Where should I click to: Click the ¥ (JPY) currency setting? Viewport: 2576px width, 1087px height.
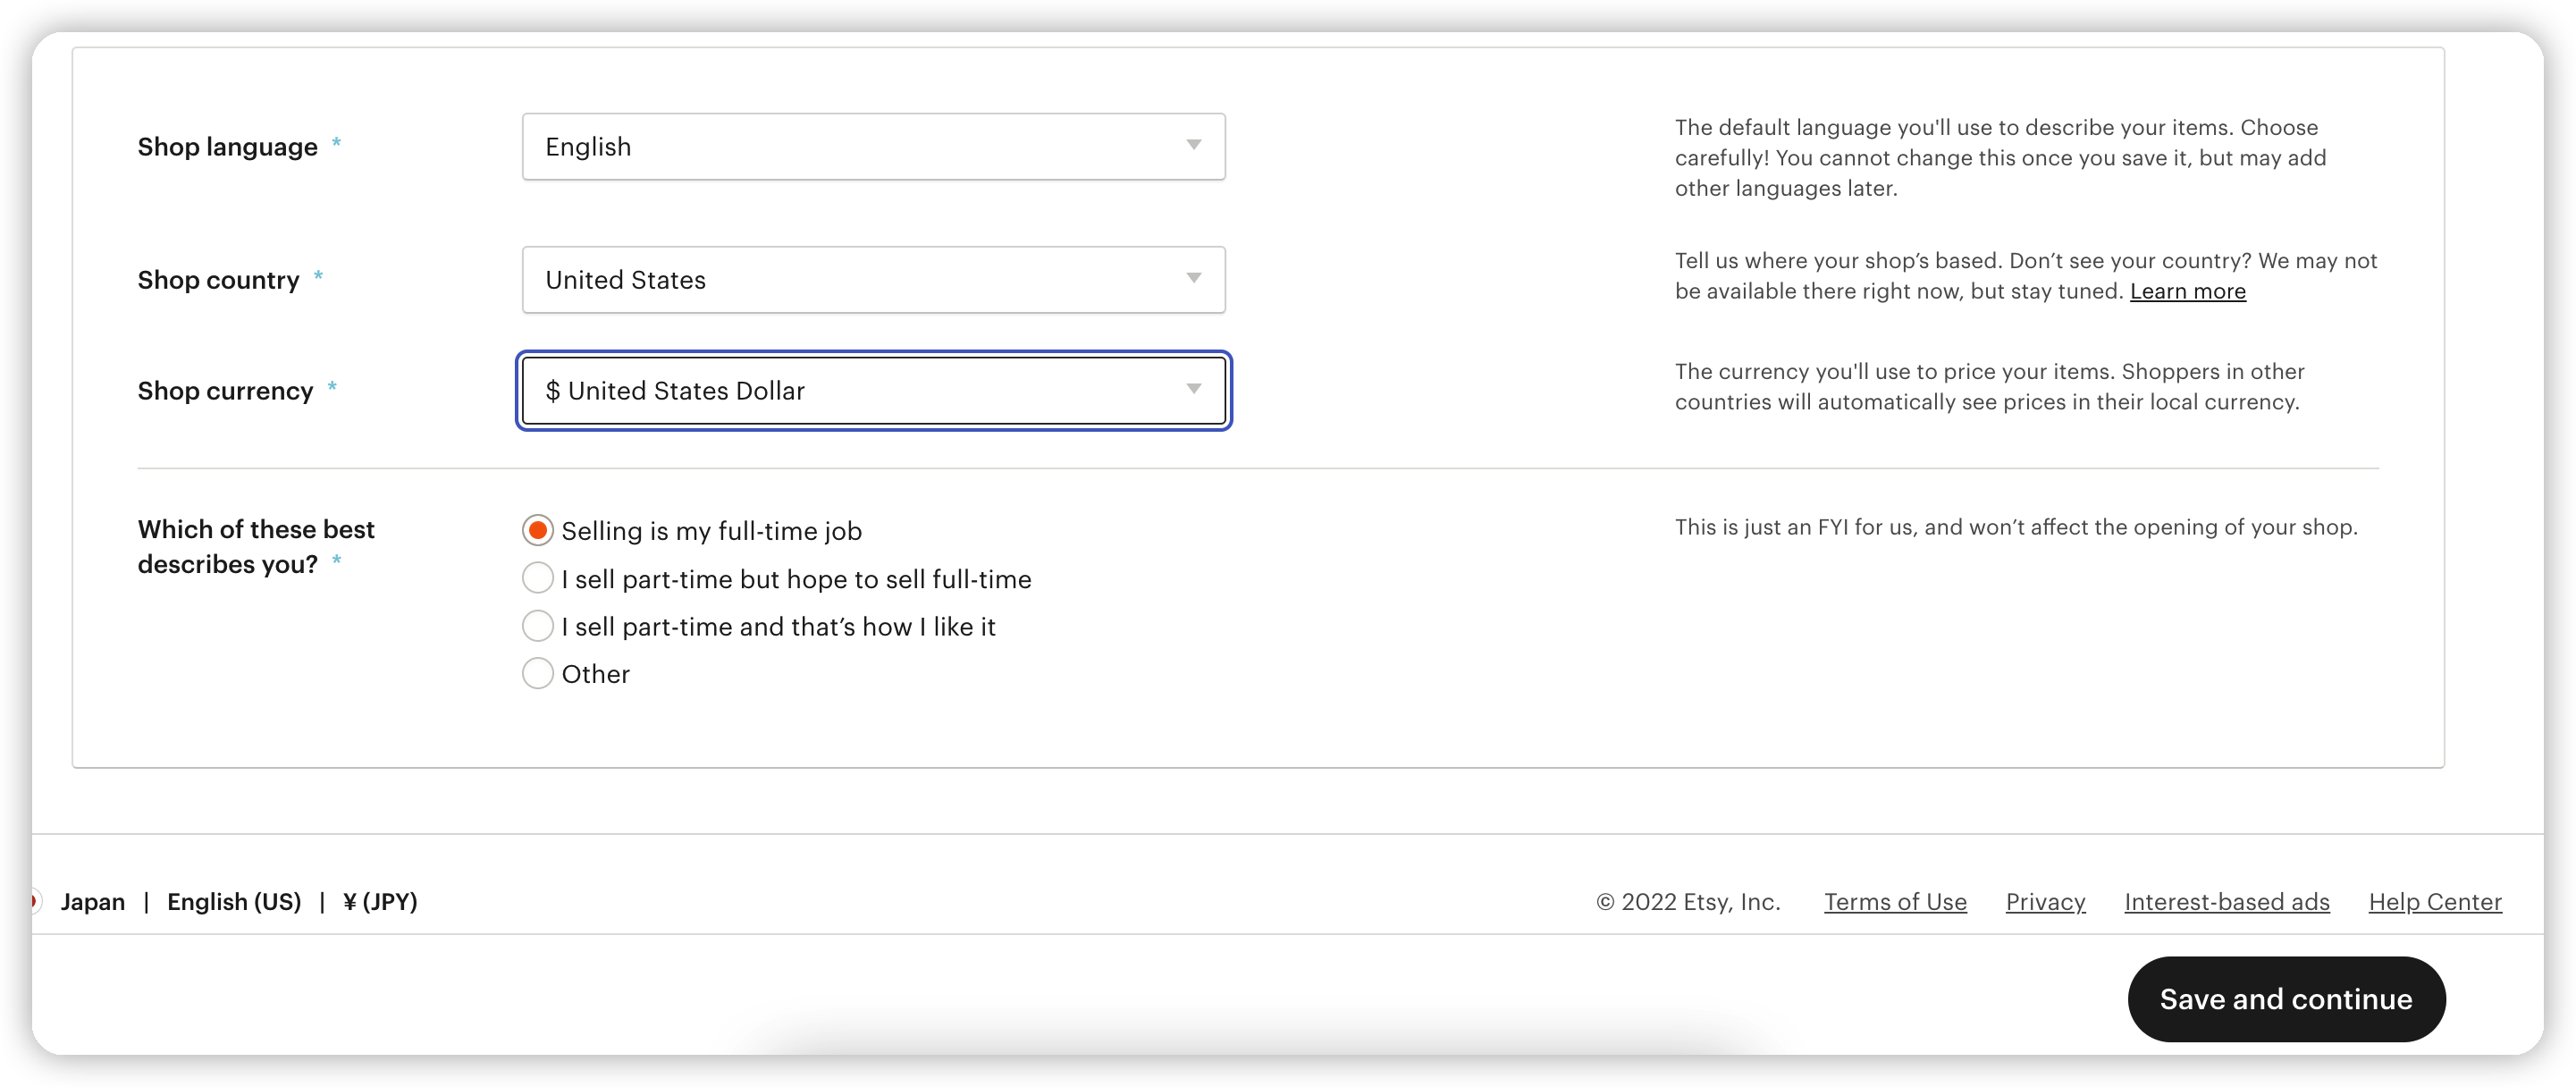(x=380, y=902)
